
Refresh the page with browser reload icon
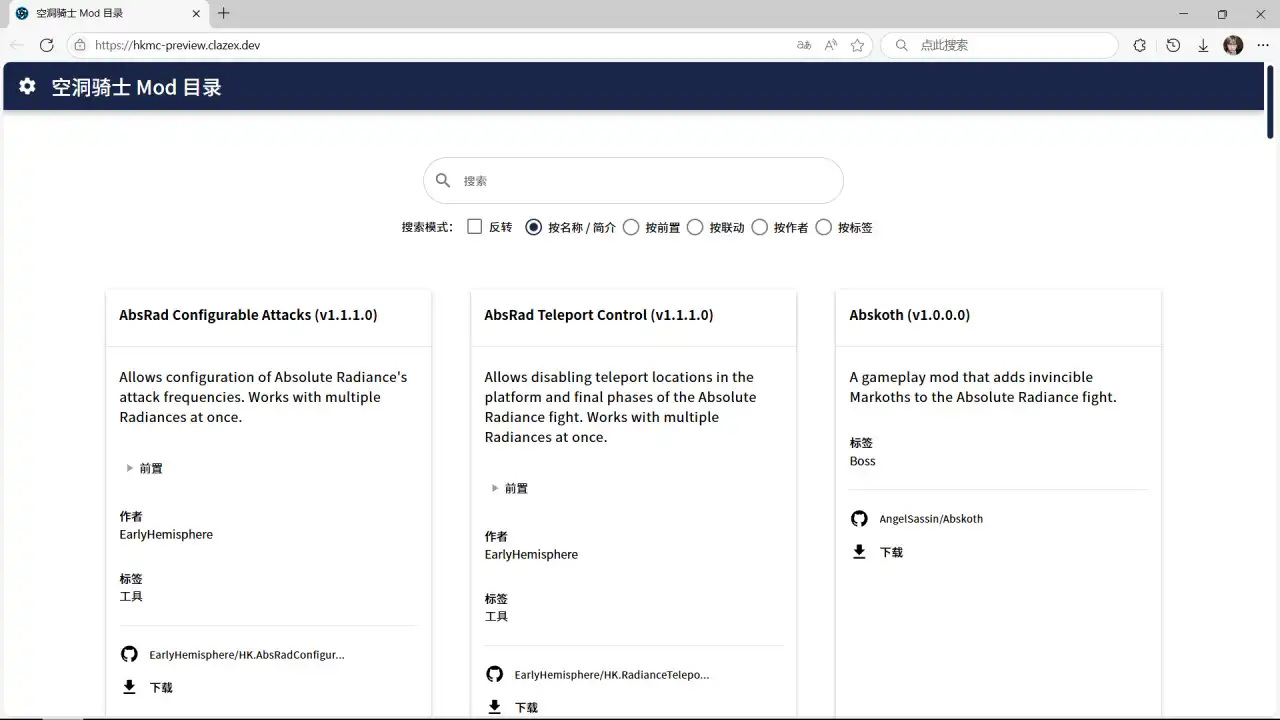click(46, 45)
